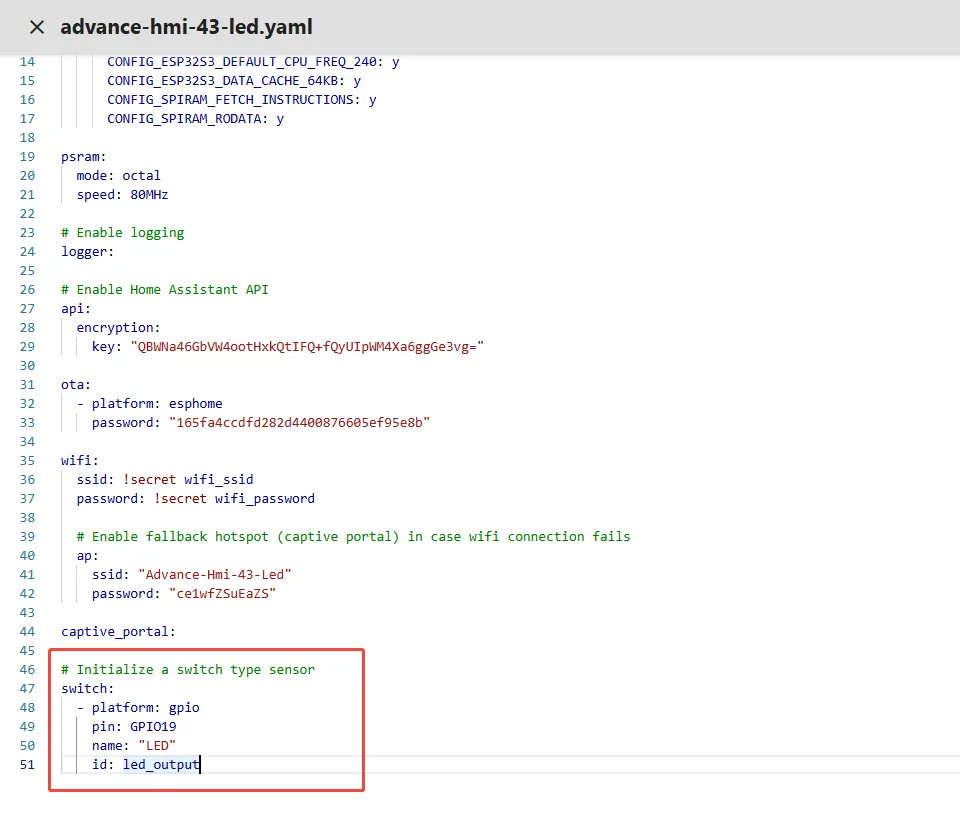The height and width of the screenshot is (816, 960).
Task: Click the fallback hotspot password "ce1wfZSuEaZS"
Action: [x=222, y=594]
